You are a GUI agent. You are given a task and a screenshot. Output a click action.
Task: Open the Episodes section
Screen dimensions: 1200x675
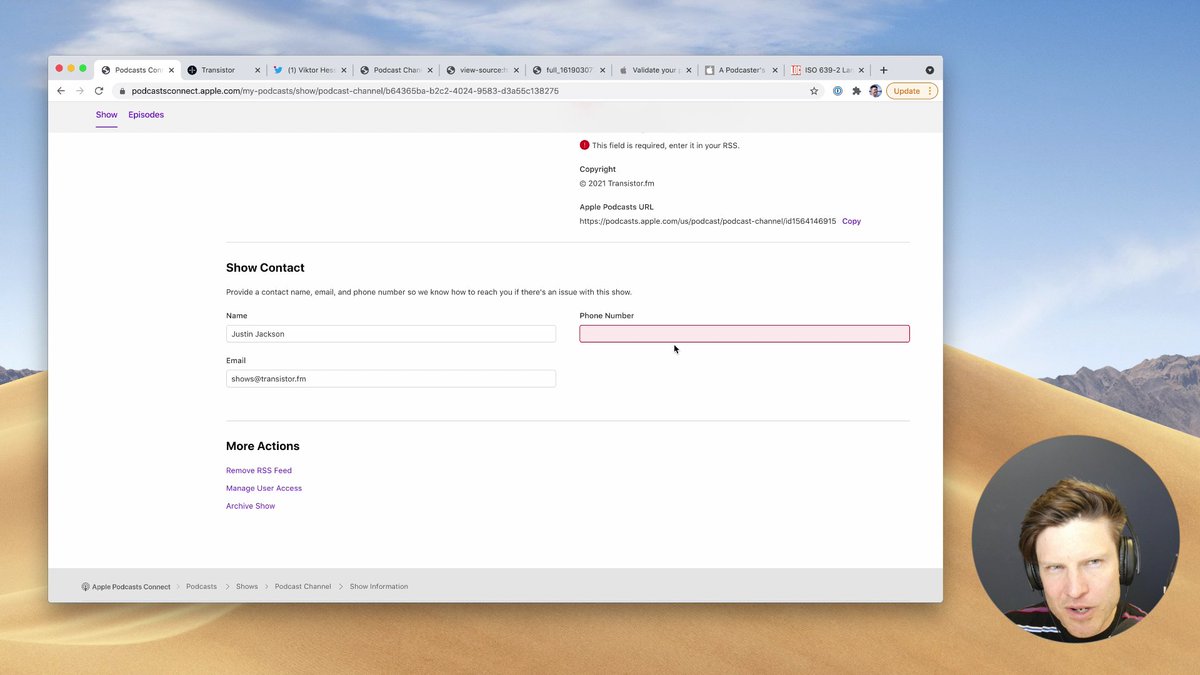click(146, 115)
